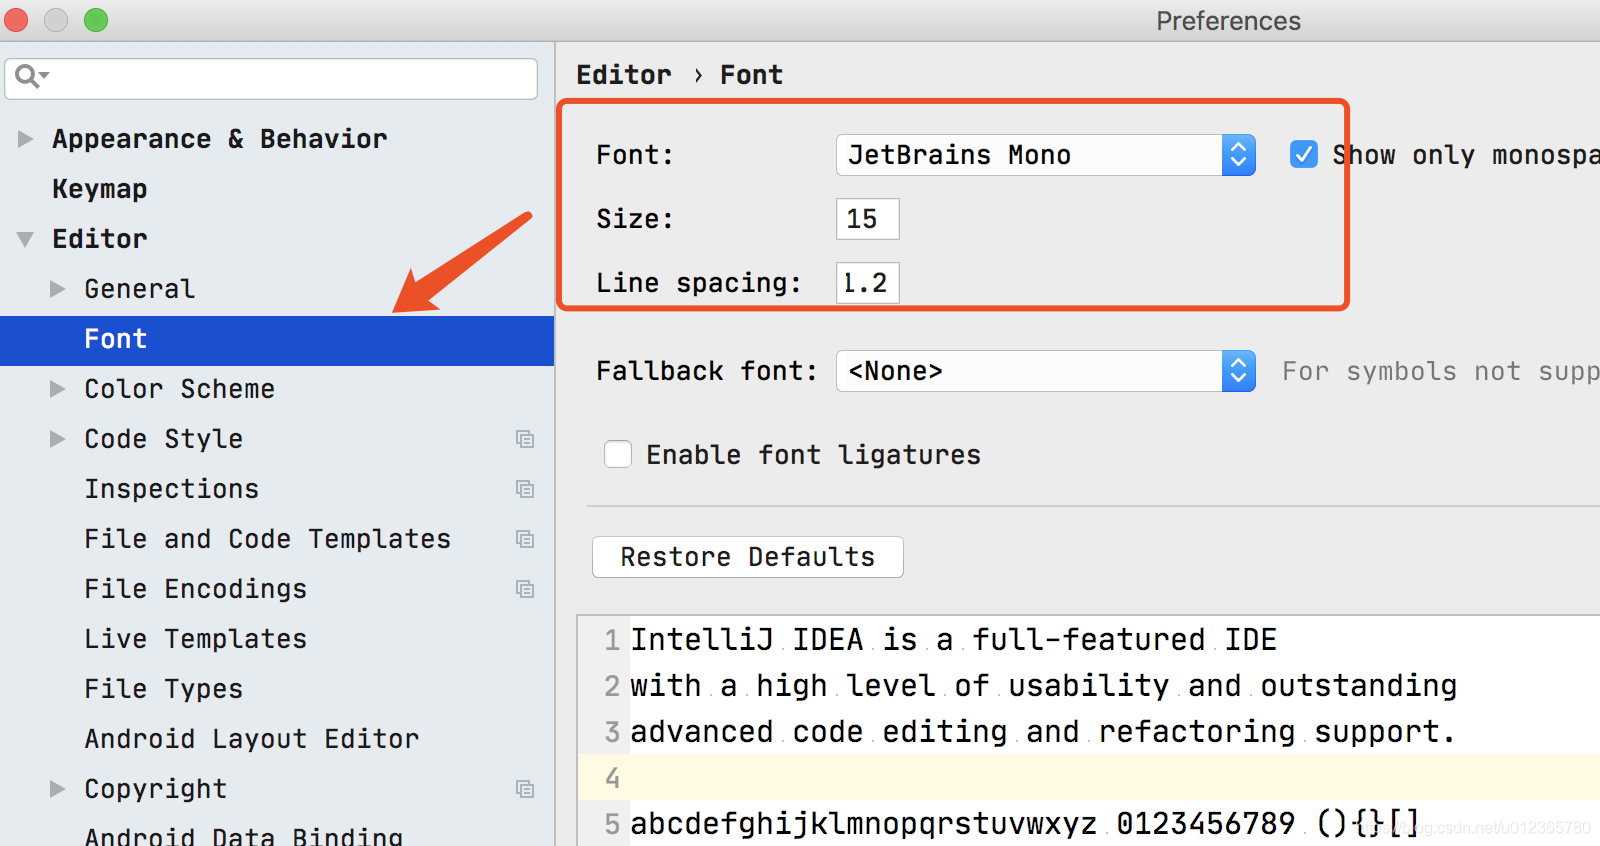The width and height of the screenshot is (1600, 846).
Task: Click the project-level icon beside File Encodings
Action: [x=524, y=589]
